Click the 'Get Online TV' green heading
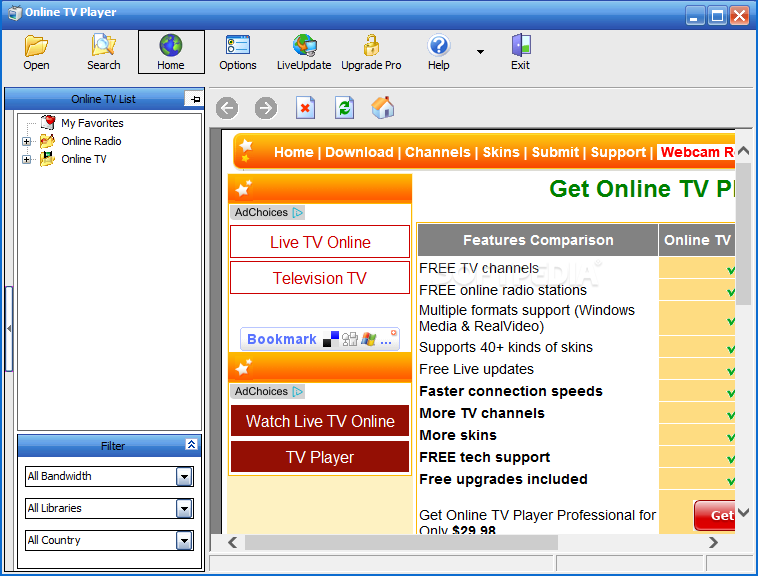The image size is (758, 576). (x=642, y=188)
